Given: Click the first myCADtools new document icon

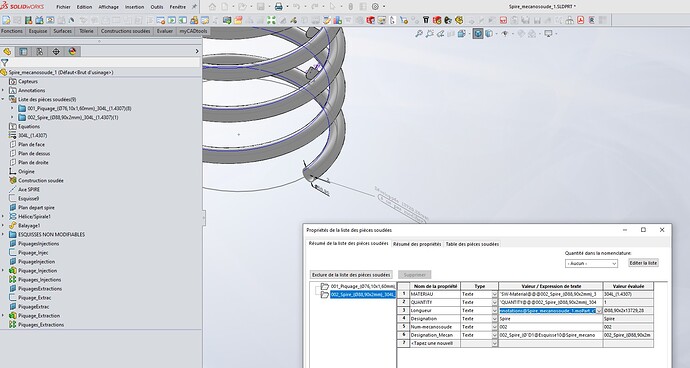Looking at the screenshot, I should click(6, 20).
